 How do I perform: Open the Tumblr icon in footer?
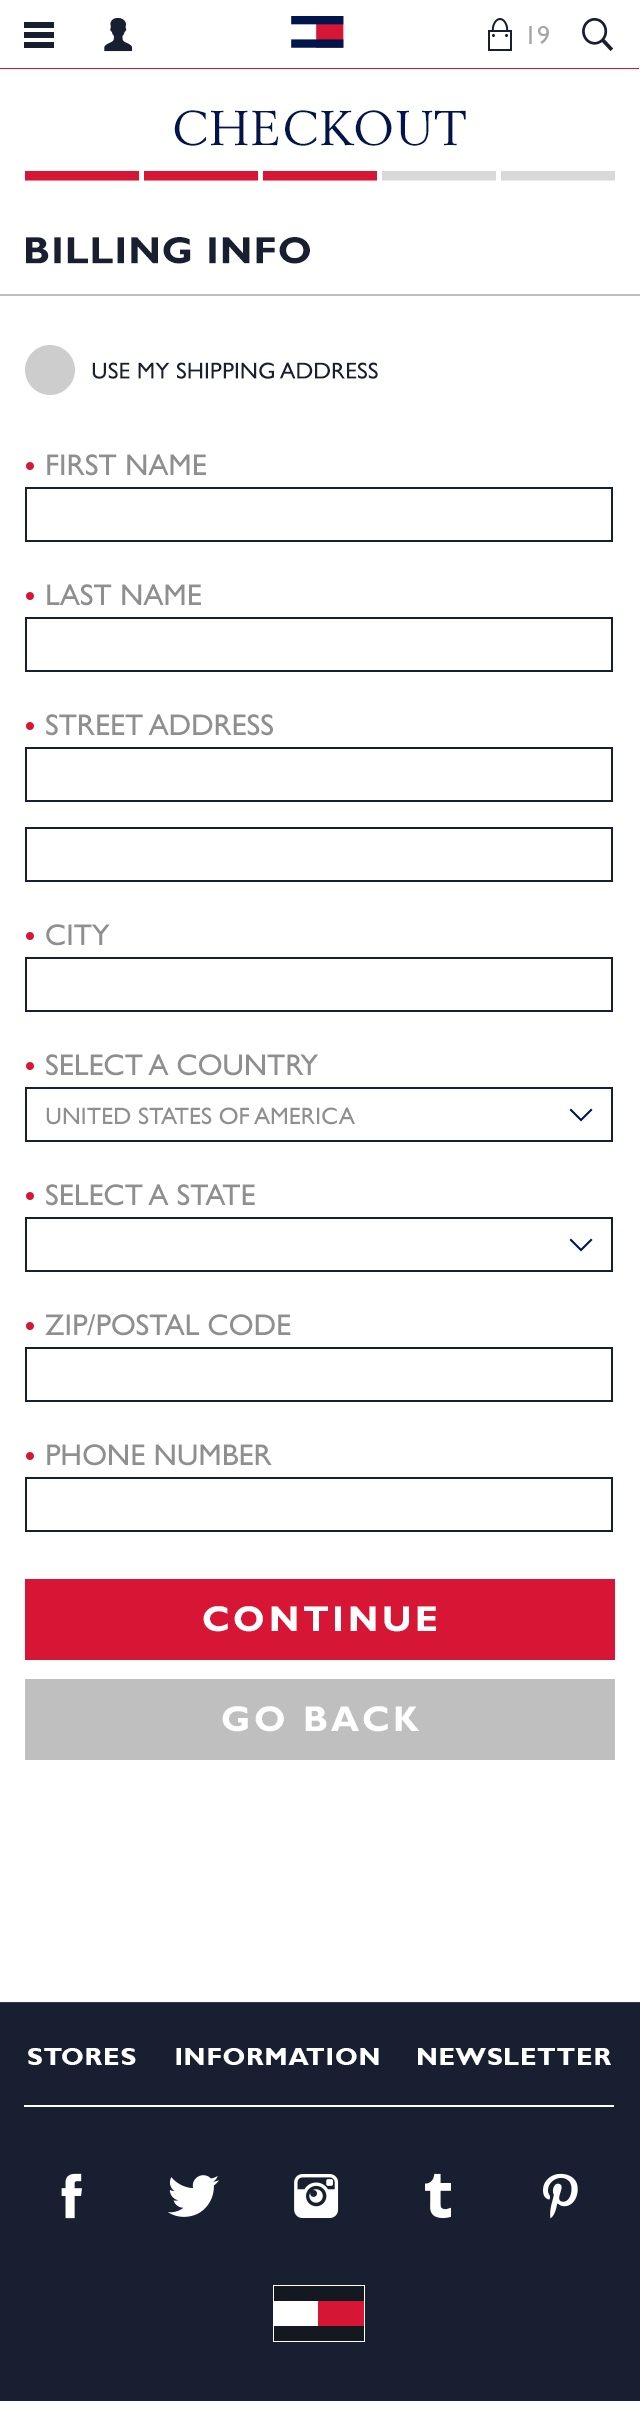439,2196
